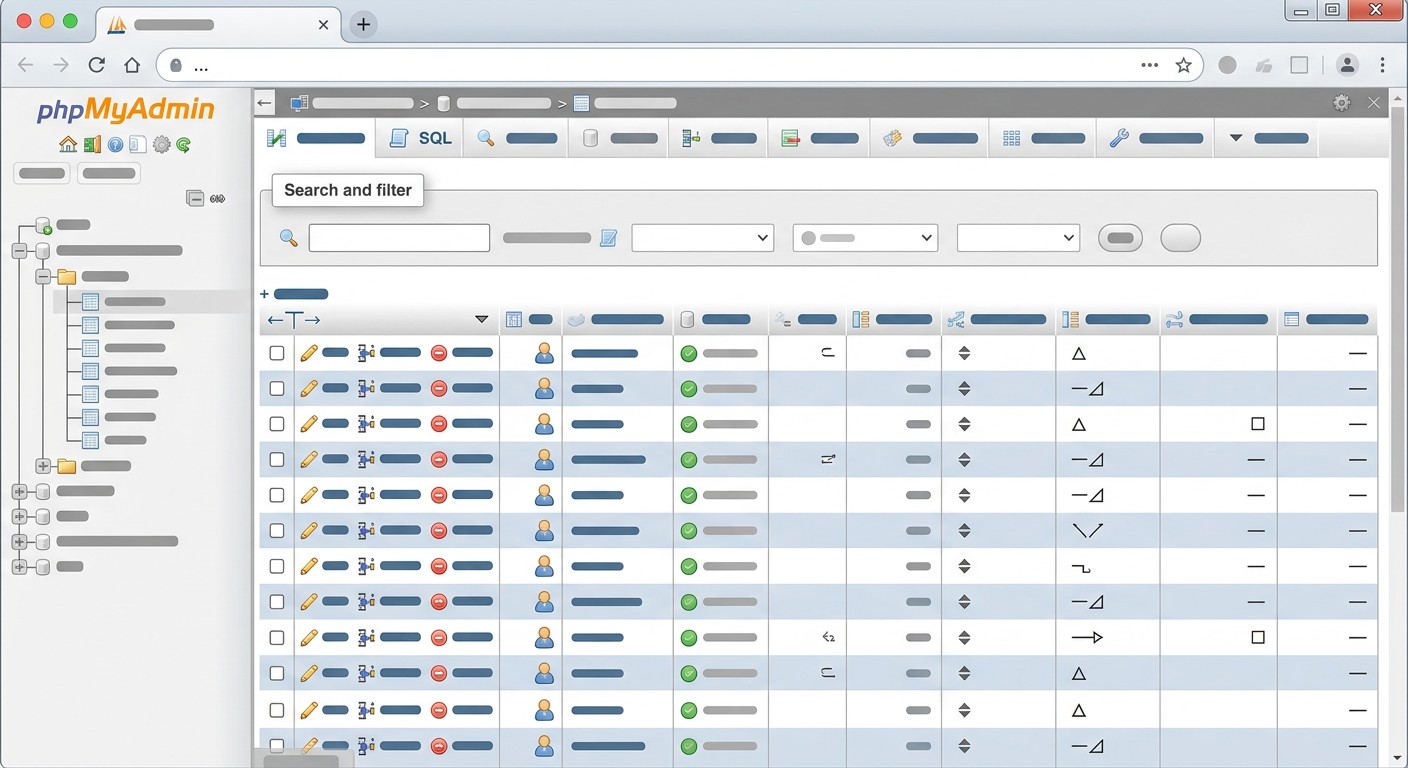Image resolution: width=1408 pixels, height=768 pixels.
Task: Click the collapse-all icon above the tree
Action: point(195,198)
